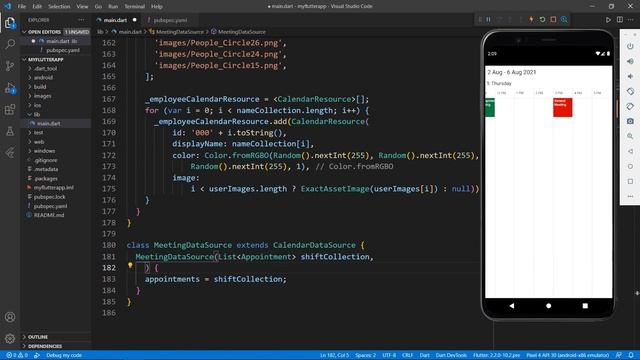Take emulator screenshot camera icon
This screenshot has width=640, height=360.
pos(630,121)
